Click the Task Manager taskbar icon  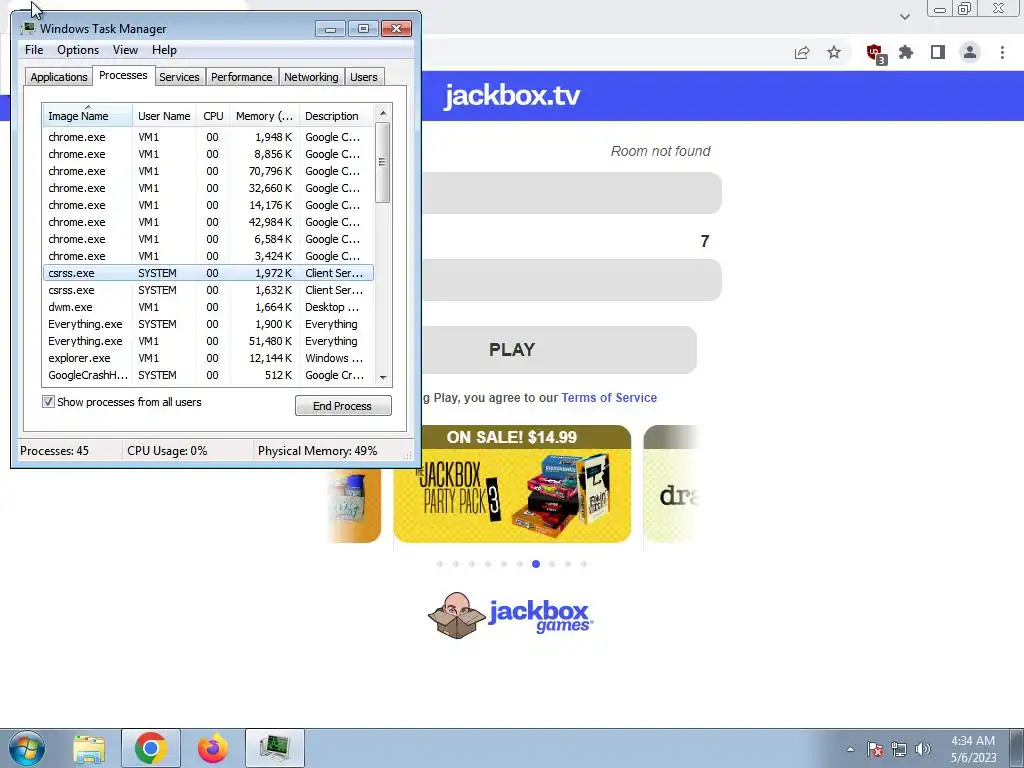[x=275, y=748]
